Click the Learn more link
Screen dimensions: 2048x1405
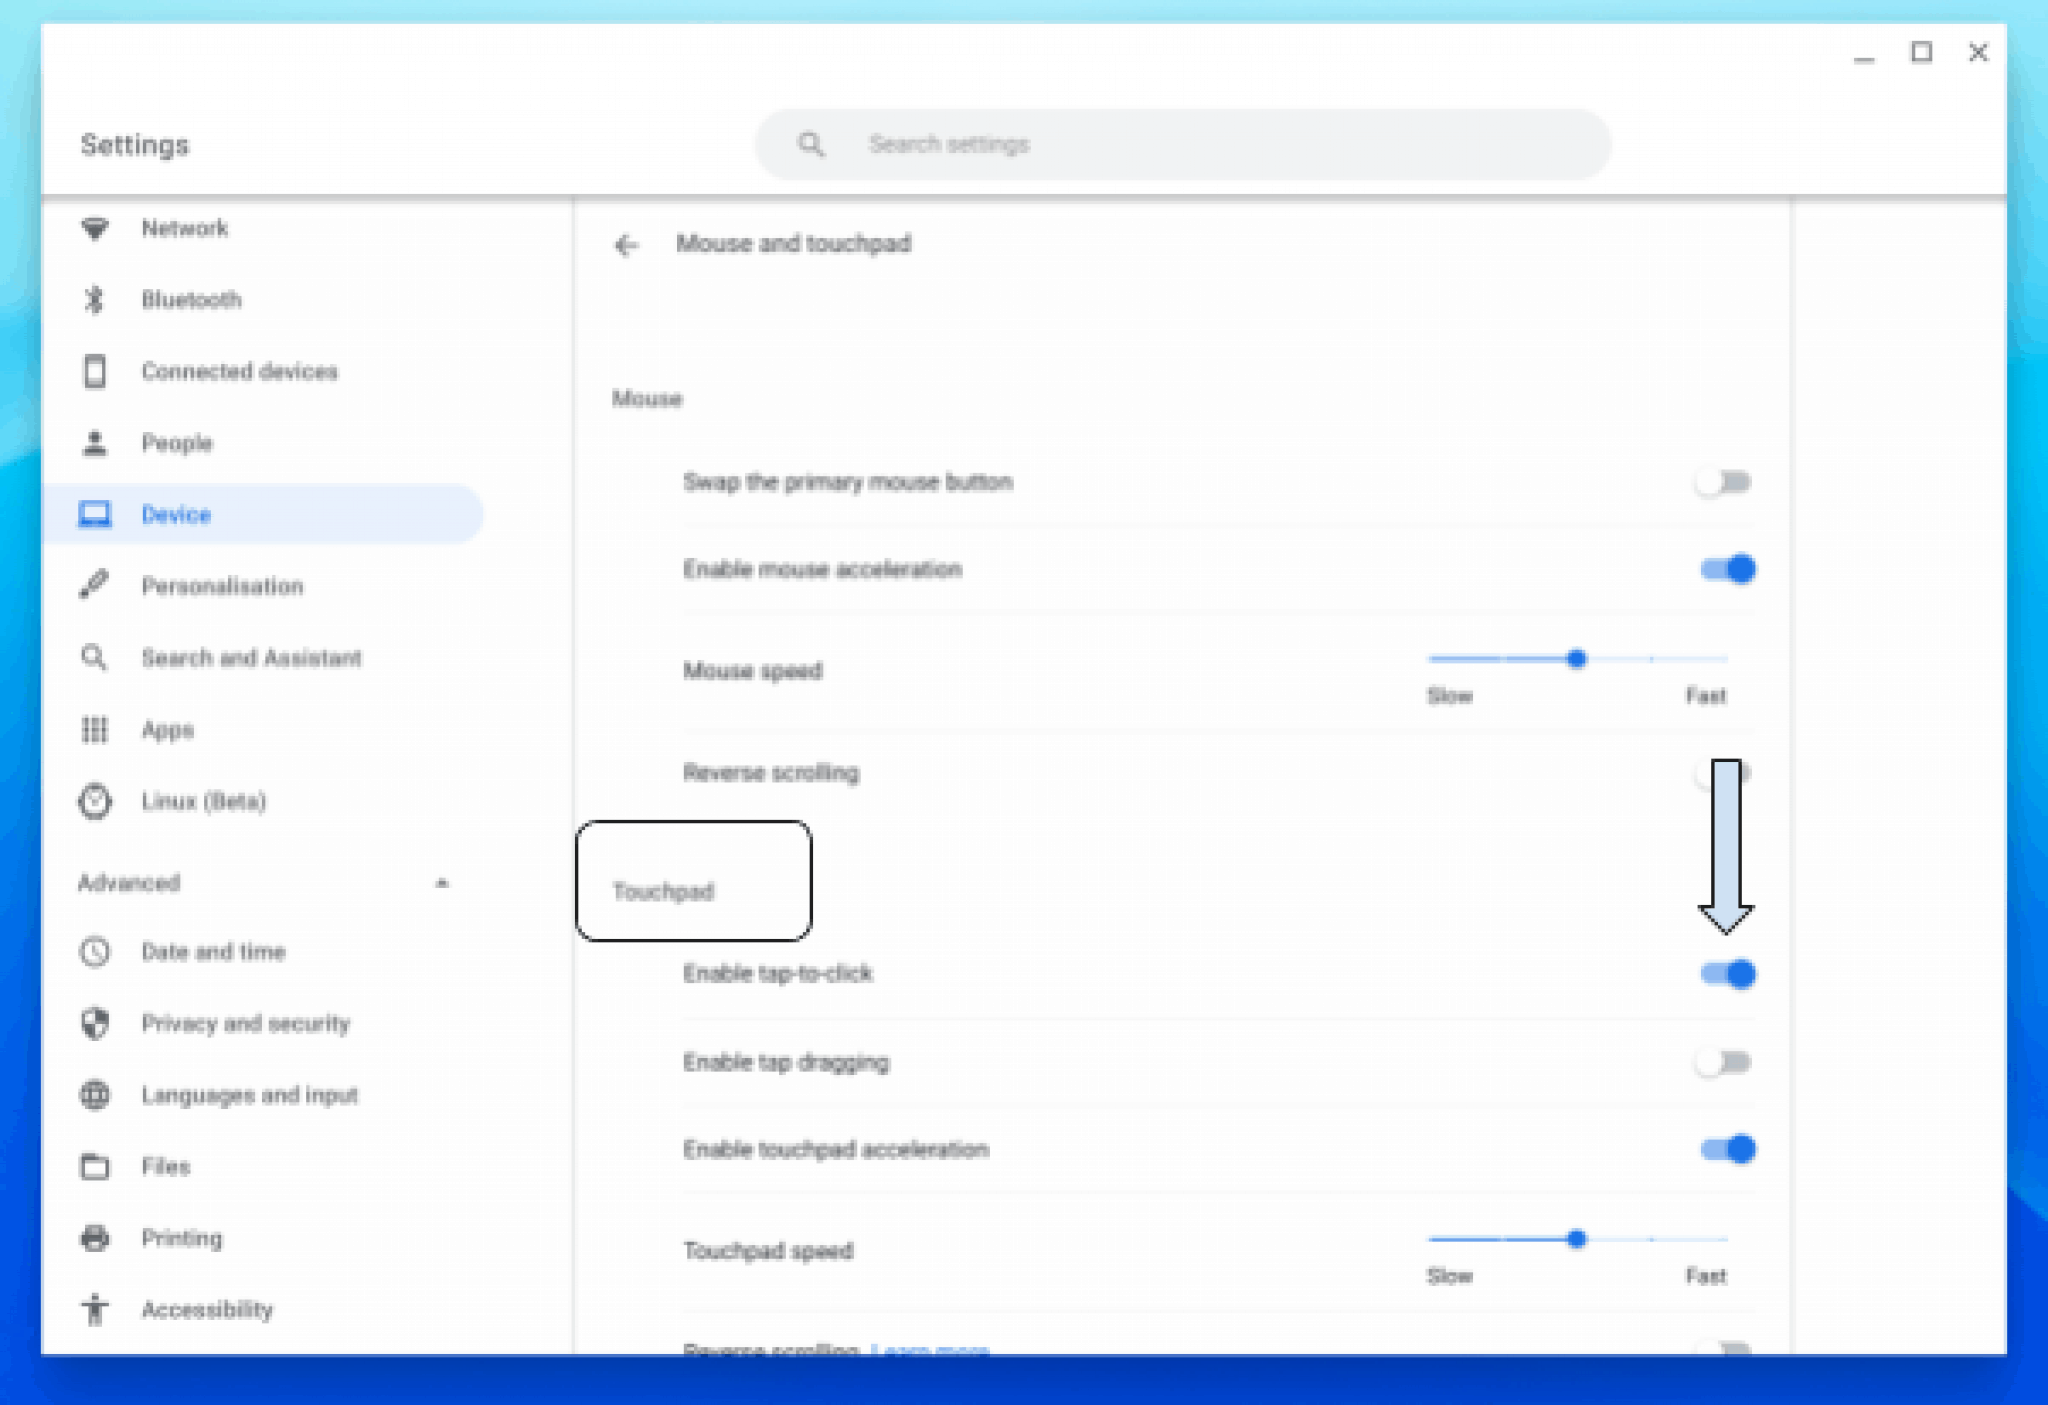928,1350
